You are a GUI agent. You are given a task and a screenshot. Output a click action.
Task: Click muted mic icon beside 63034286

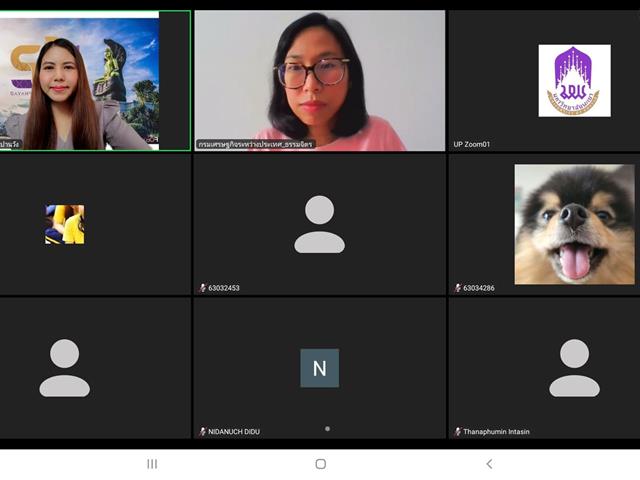click(x=458, y=288)
